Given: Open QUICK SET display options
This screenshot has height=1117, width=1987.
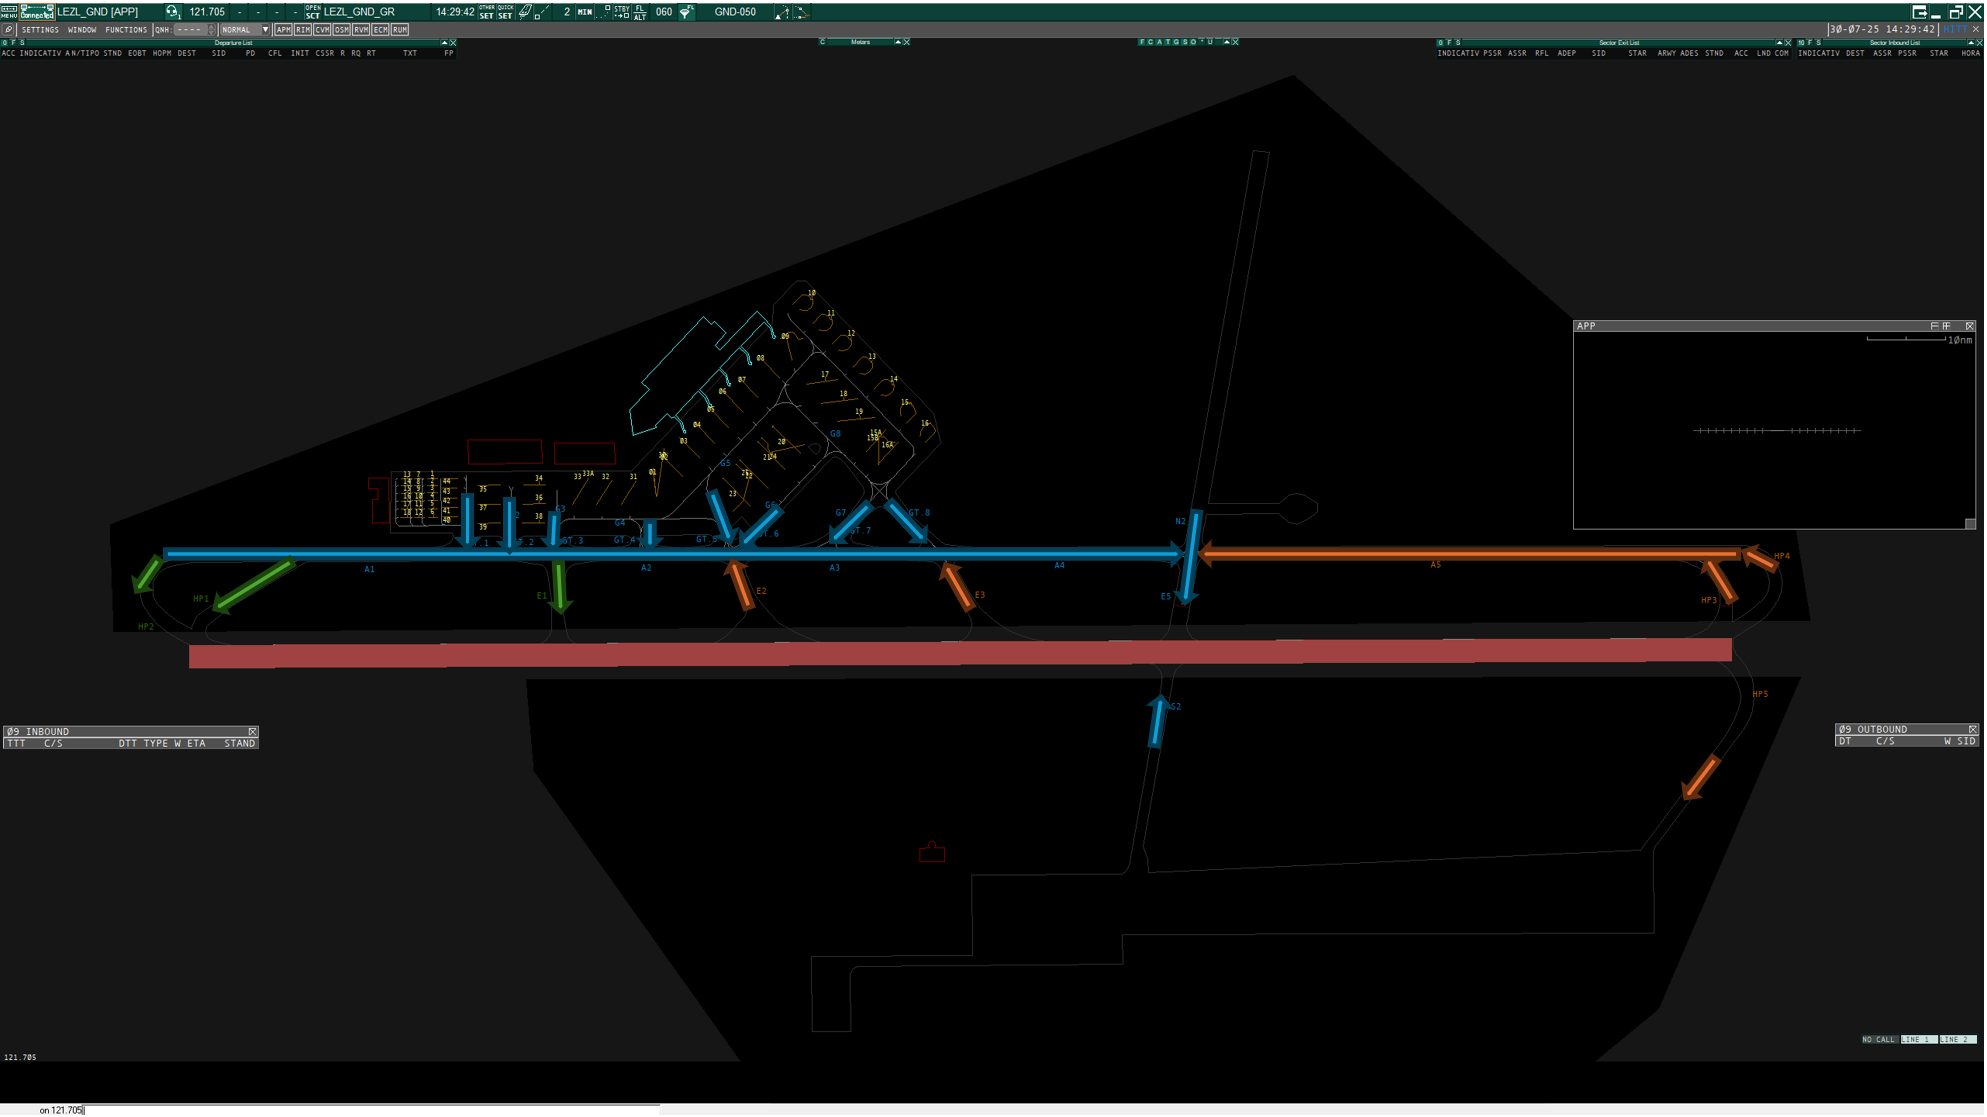Looking at the screenshot, I should (506, 12).
